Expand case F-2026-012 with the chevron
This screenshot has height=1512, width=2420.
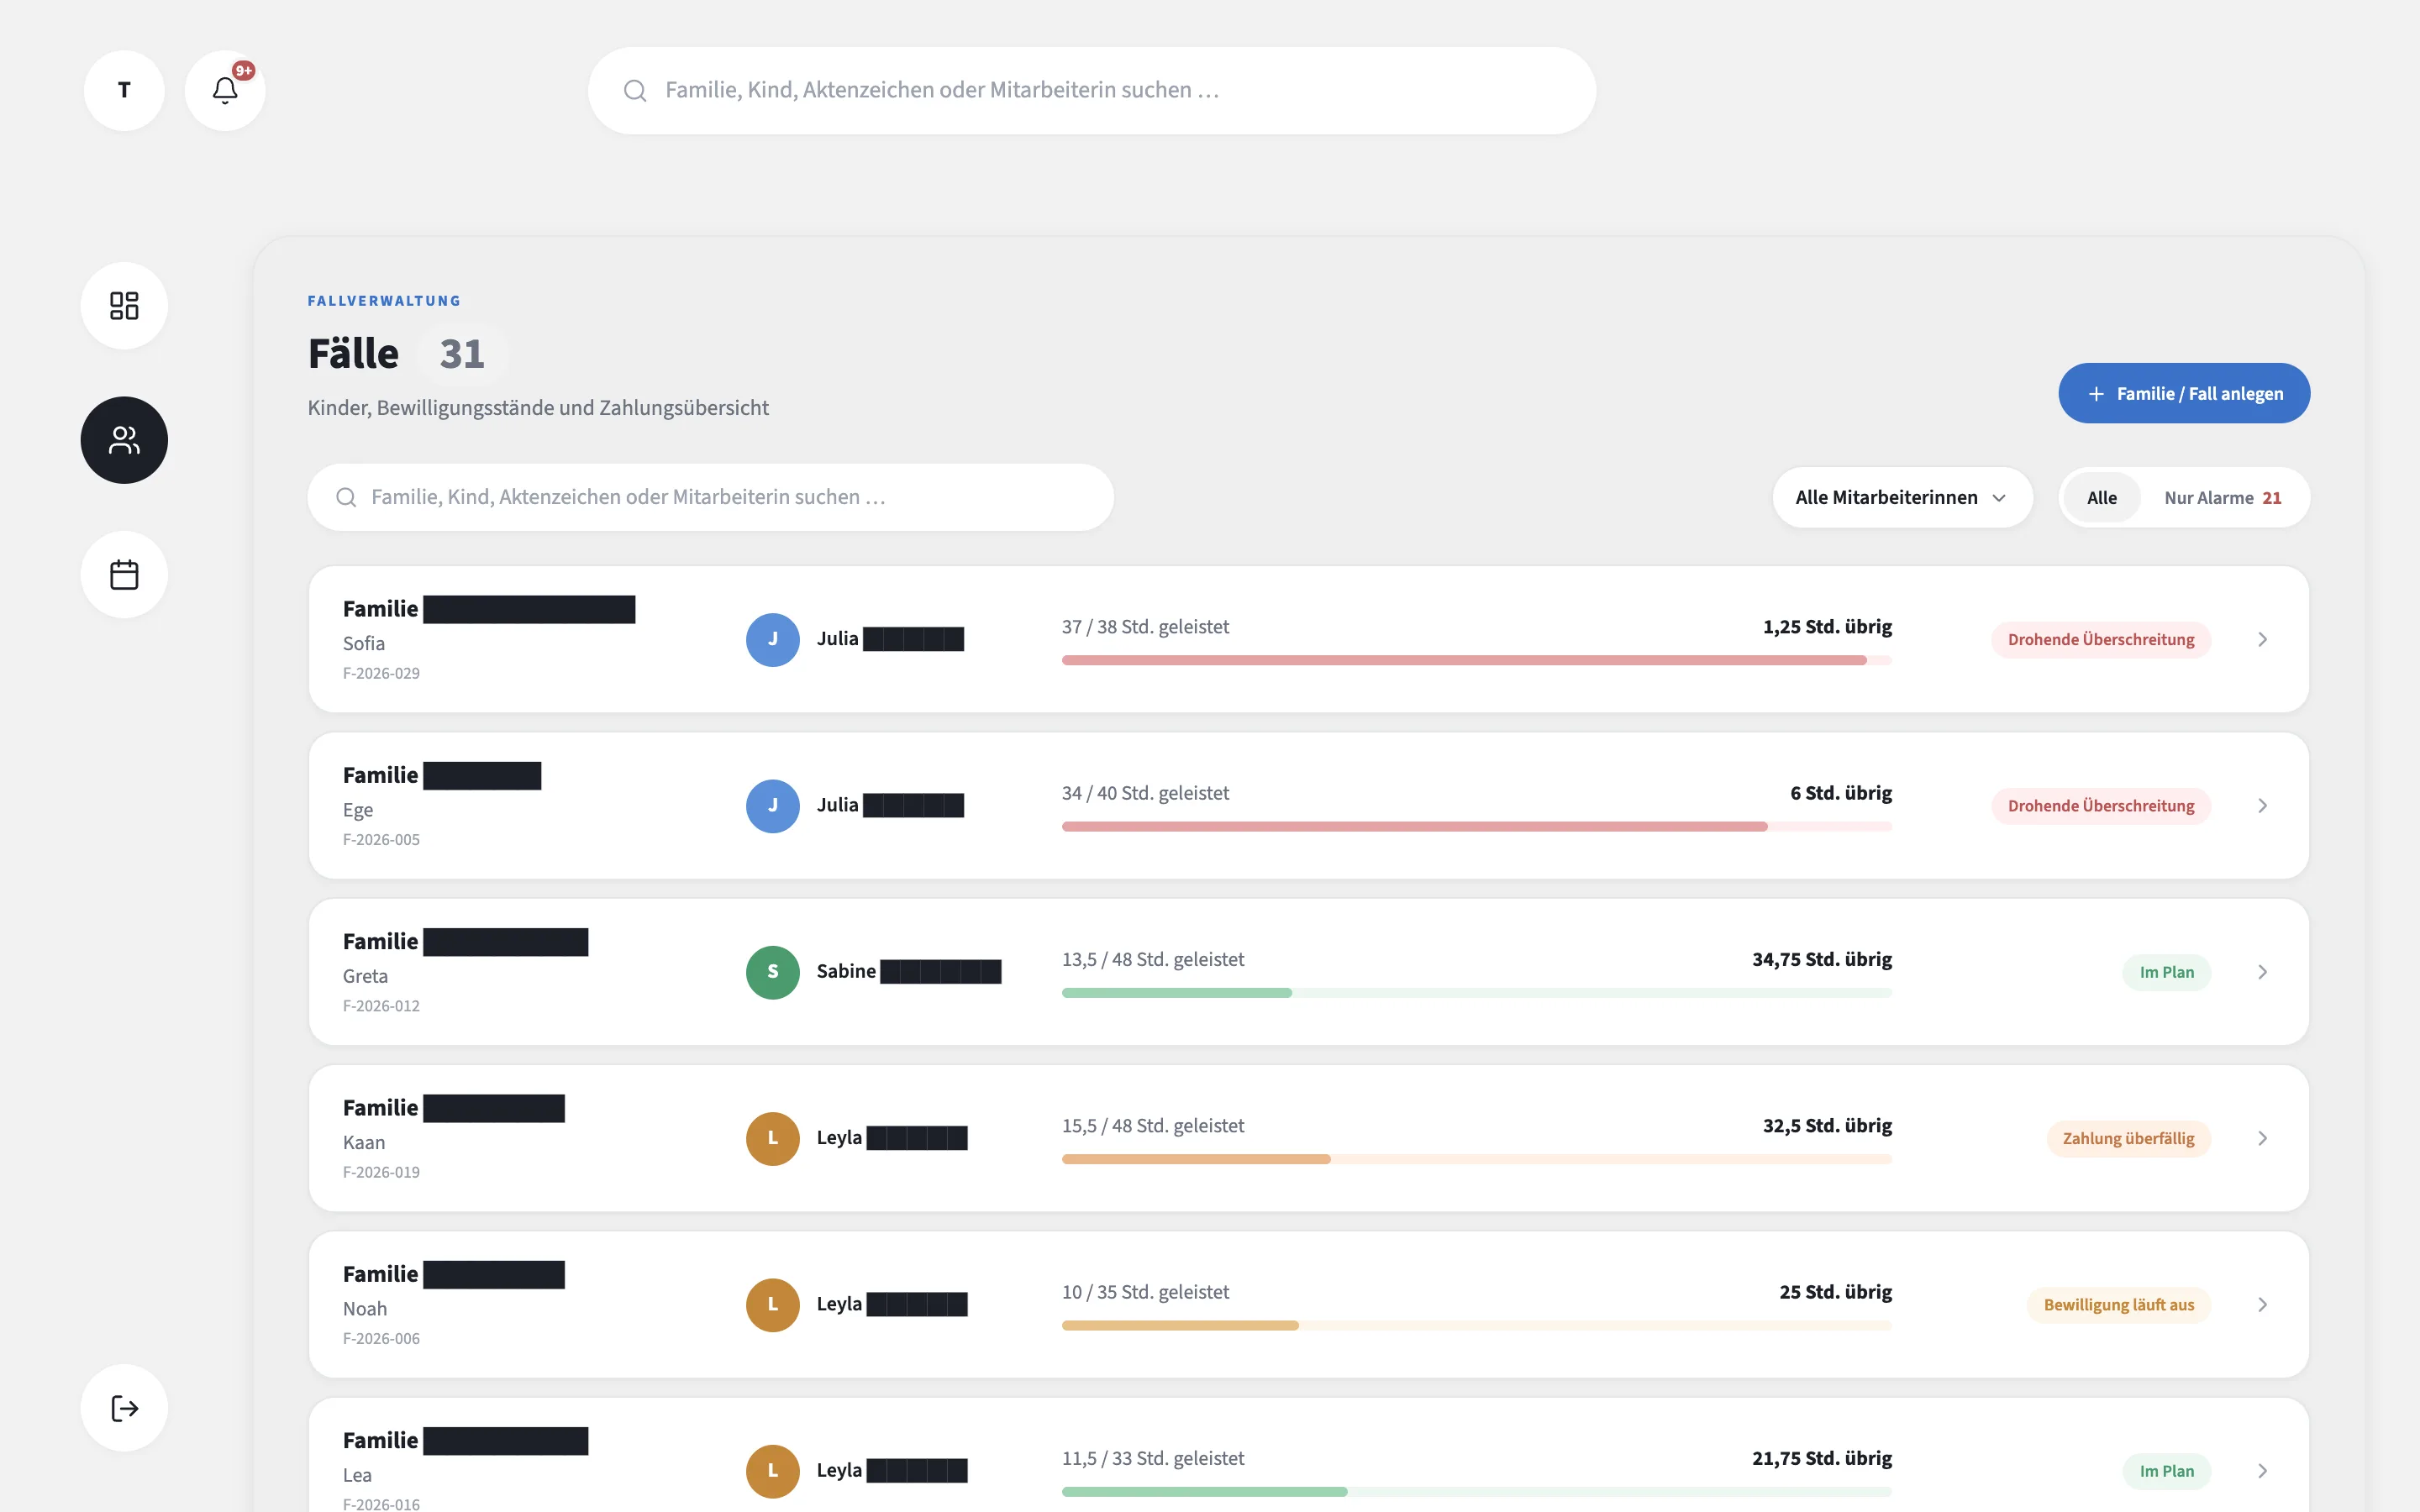click(x=2262, y=971)
